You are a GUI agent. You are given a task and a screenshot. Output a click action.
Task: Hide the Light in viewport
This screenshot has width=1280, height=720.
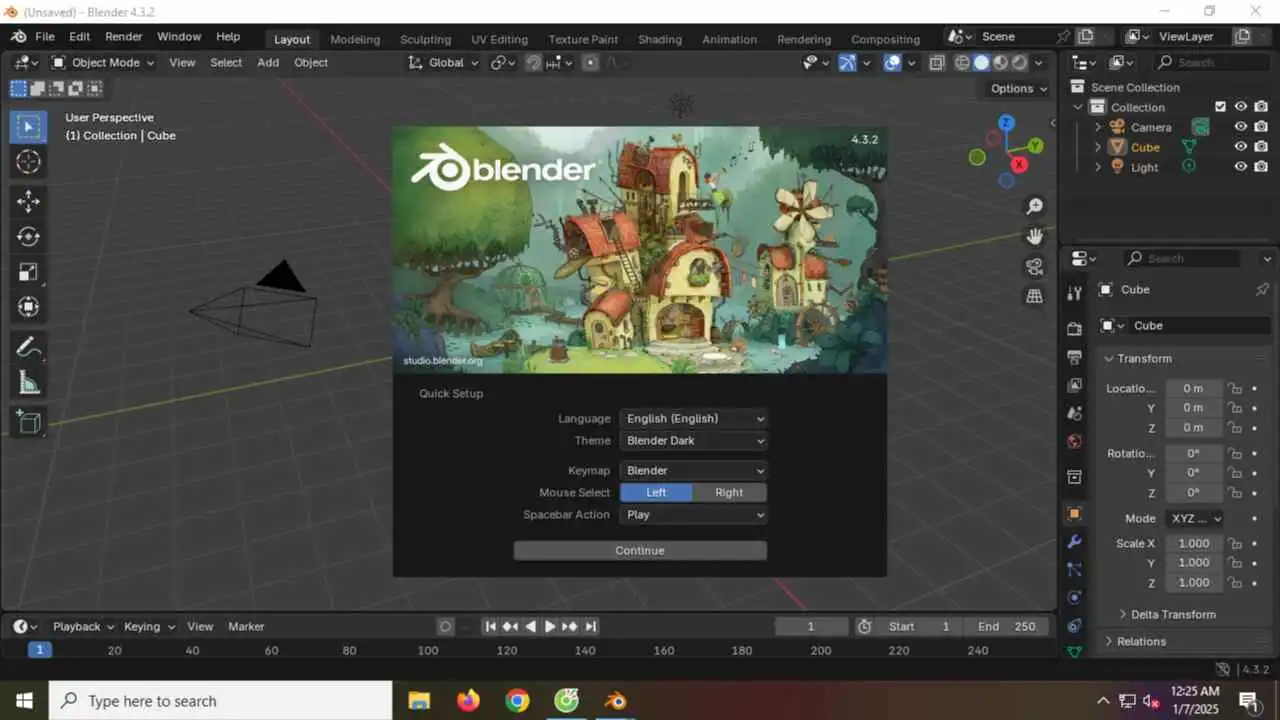point(1240,167)
